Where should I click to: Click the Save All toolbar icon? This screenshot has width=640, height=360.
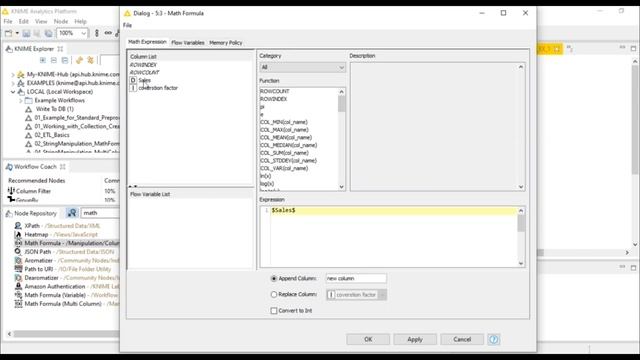point(48,33)
